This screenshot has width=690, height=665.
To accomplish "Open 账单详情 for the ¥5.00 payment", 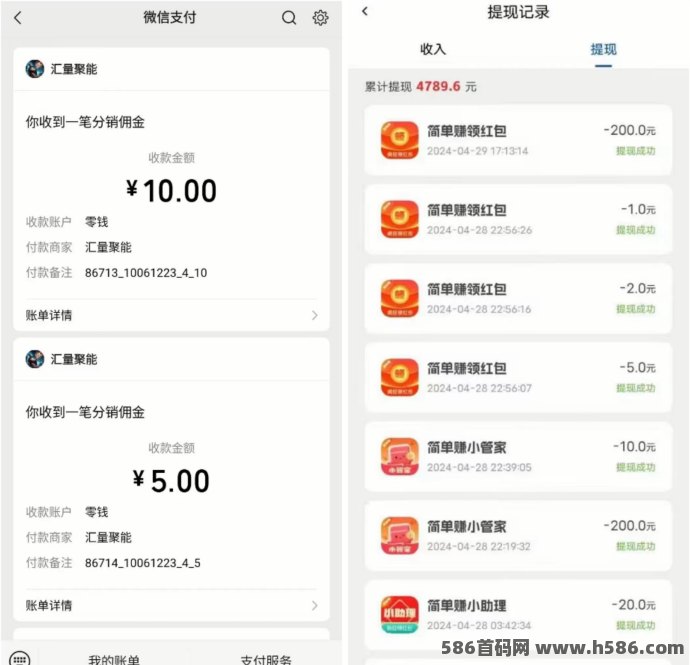I will pos(171,606).
